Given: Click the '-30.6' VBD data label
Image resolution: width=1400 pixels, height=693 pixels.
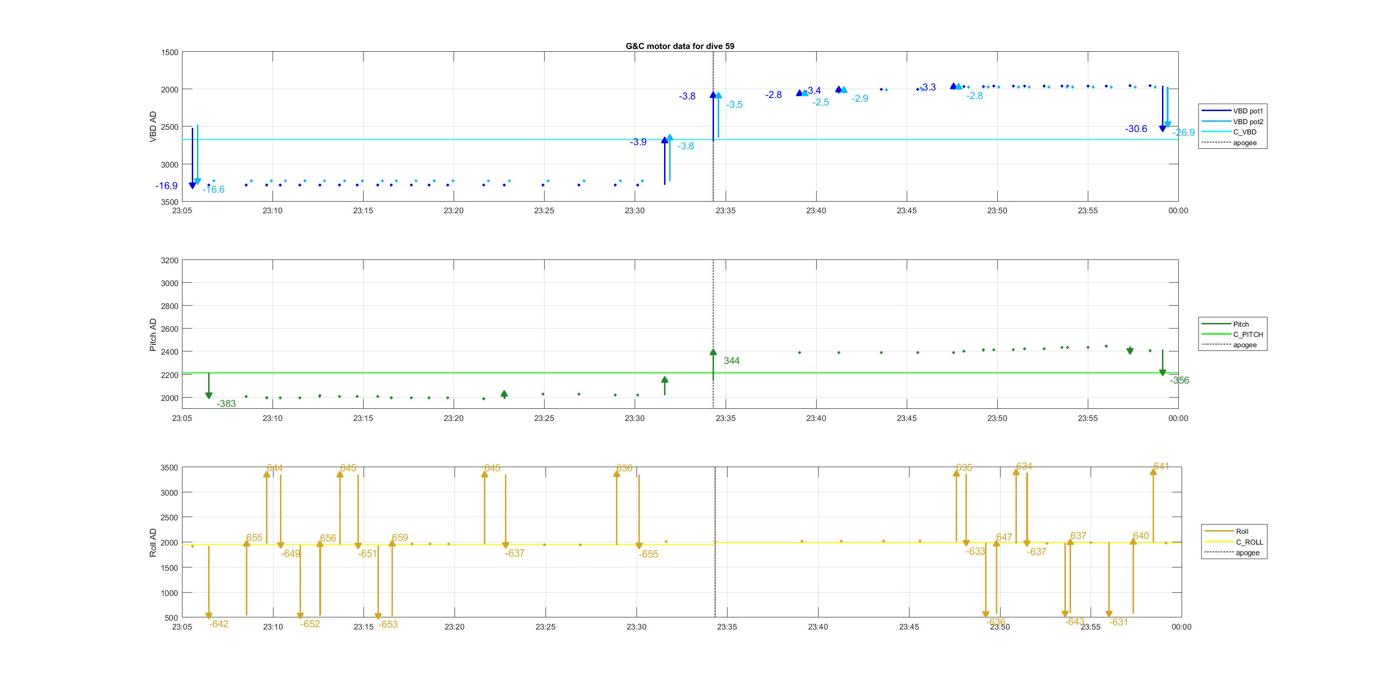Looking at the screenshot, I should tap(1136, 129).
